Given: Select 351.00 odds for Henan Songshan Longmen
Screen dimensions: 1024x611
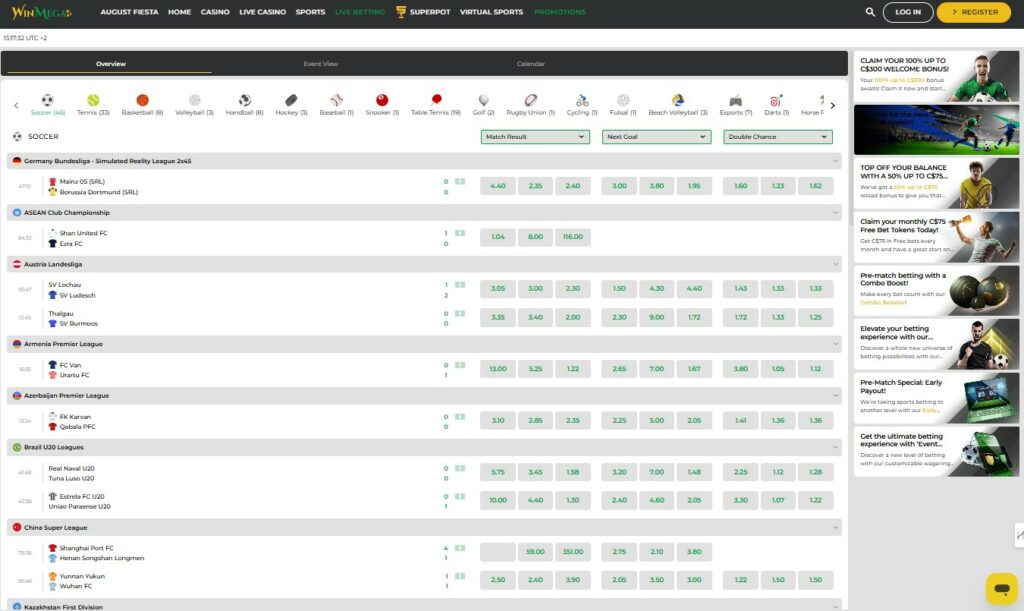Looking at the screenshot, I should (573, 552).
